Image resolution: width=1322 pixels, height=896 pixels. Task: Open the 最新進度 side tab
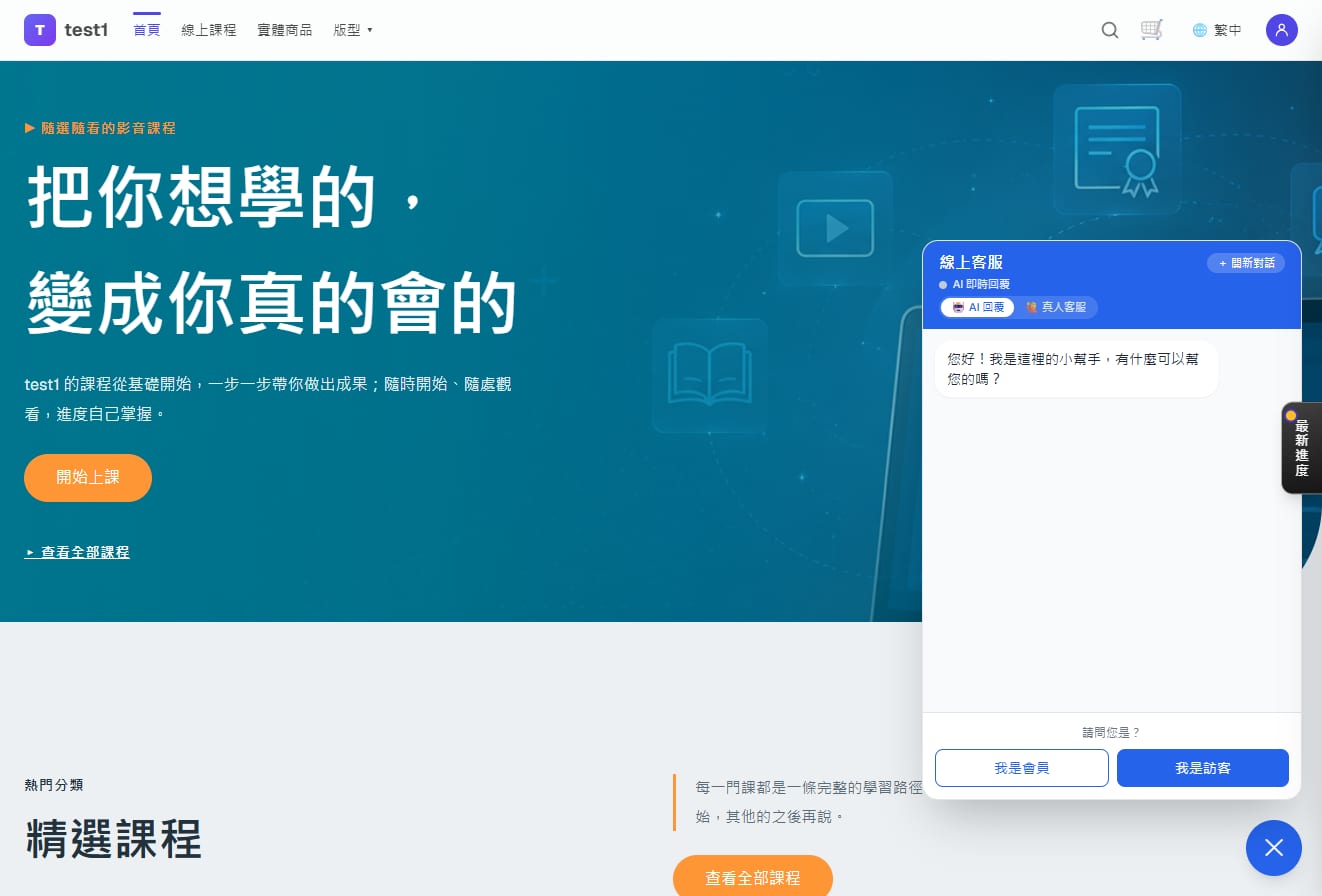point(1301,448)
